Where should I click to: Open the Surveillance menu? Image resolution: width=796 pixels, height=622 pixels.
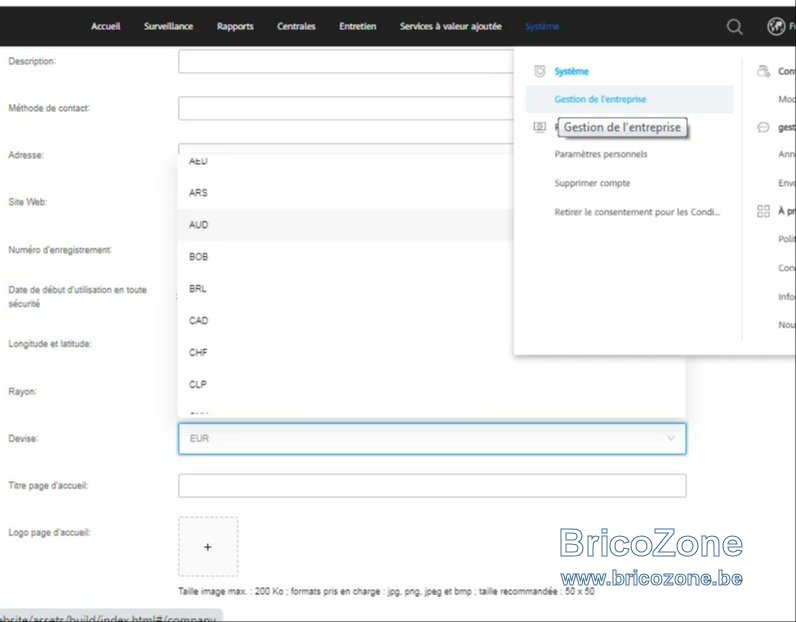click(168, 26)
